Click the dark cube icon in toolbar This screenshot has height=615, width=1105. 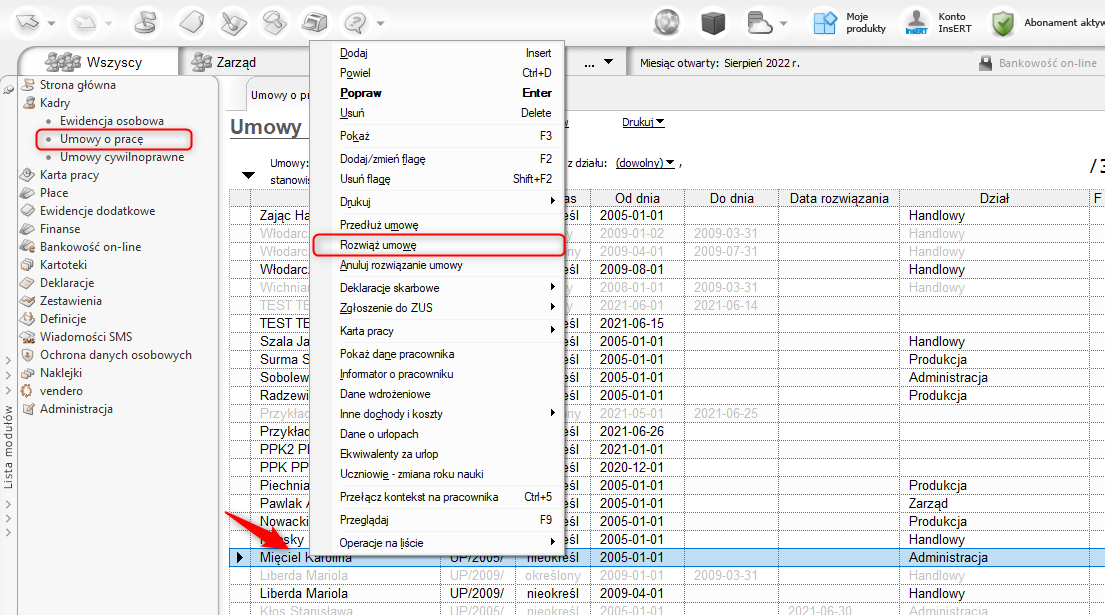point(713,23)
